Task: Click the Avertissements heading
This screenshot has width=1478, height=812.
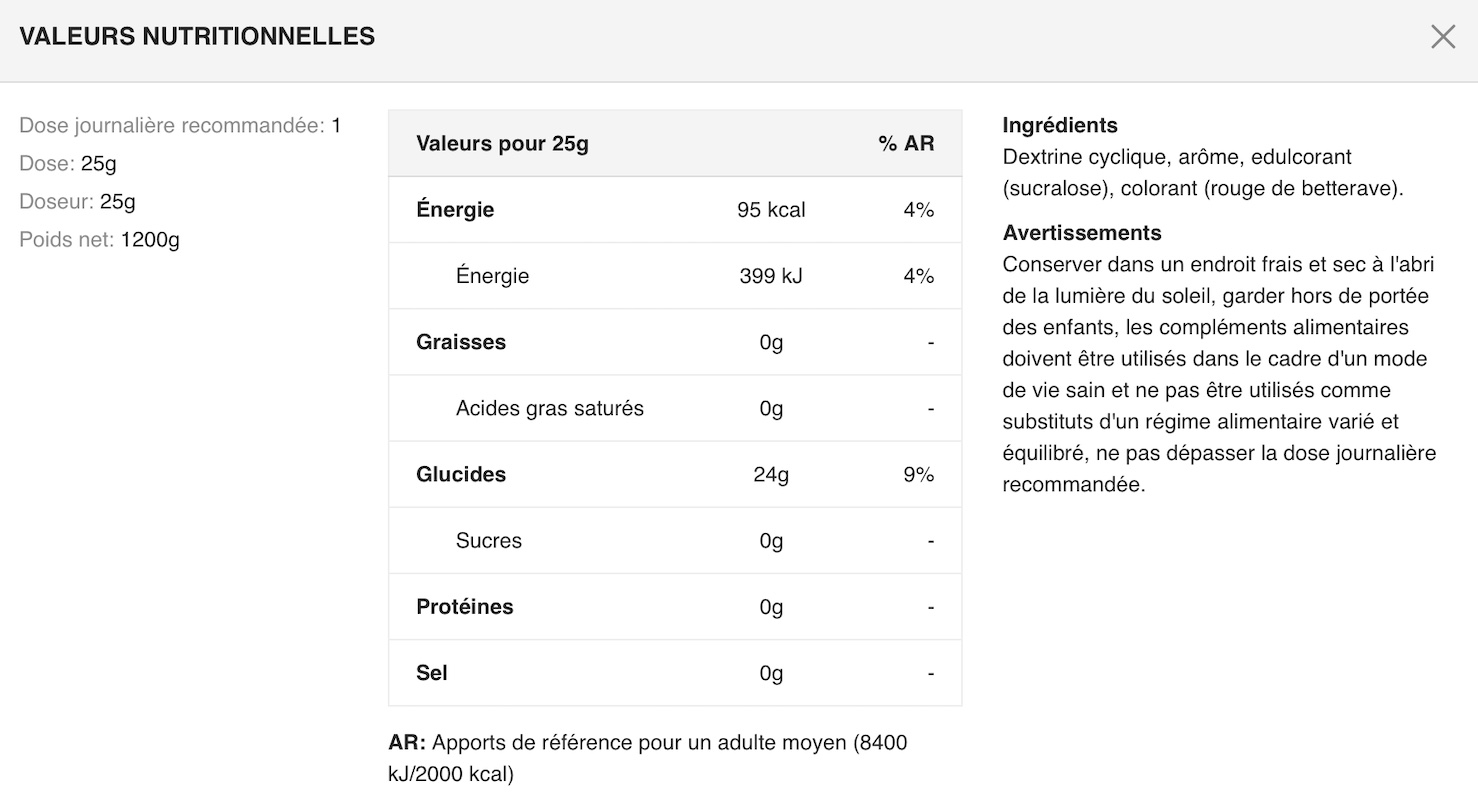Action: tap(1082, 233)
